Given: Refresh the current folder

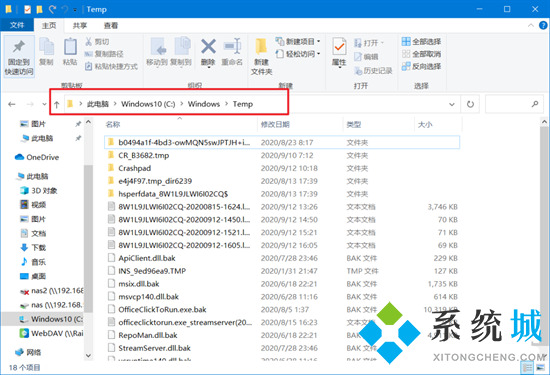Looking at the screenshot, I should click(470, 104).
